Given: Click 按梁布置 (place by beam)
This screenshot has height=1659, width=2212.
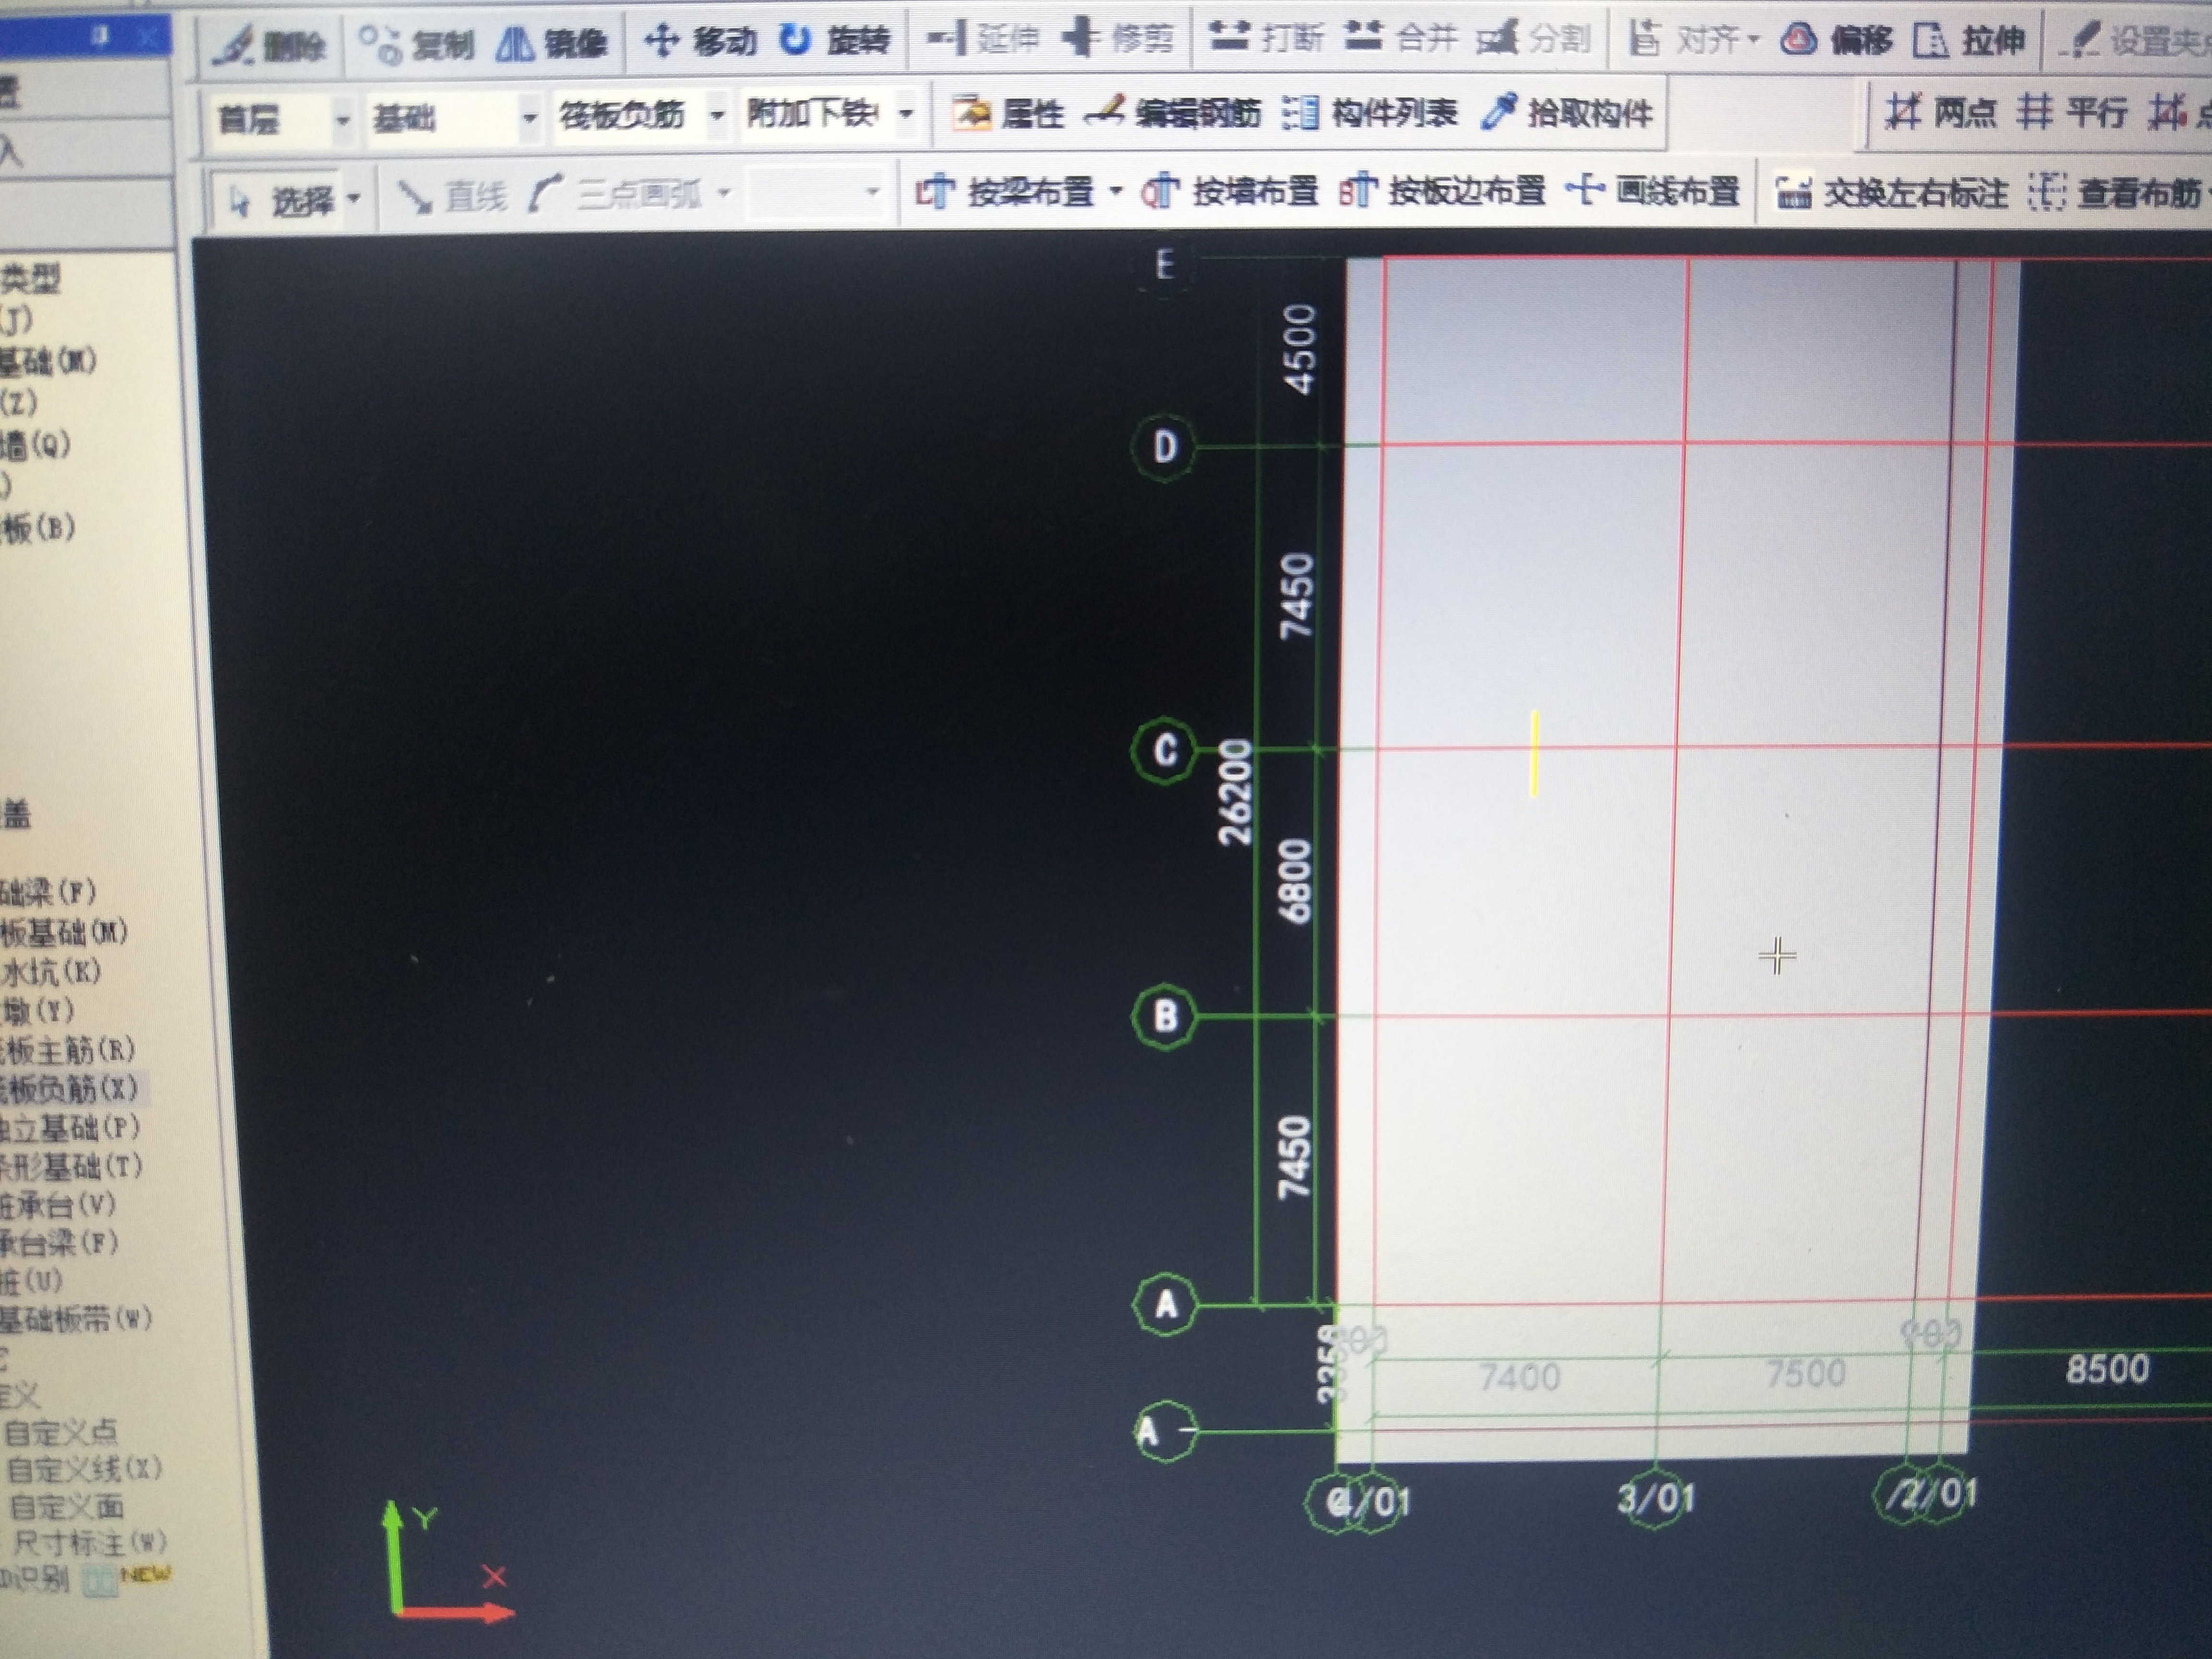Looking at the screenshot, I should pos(1005,191).
